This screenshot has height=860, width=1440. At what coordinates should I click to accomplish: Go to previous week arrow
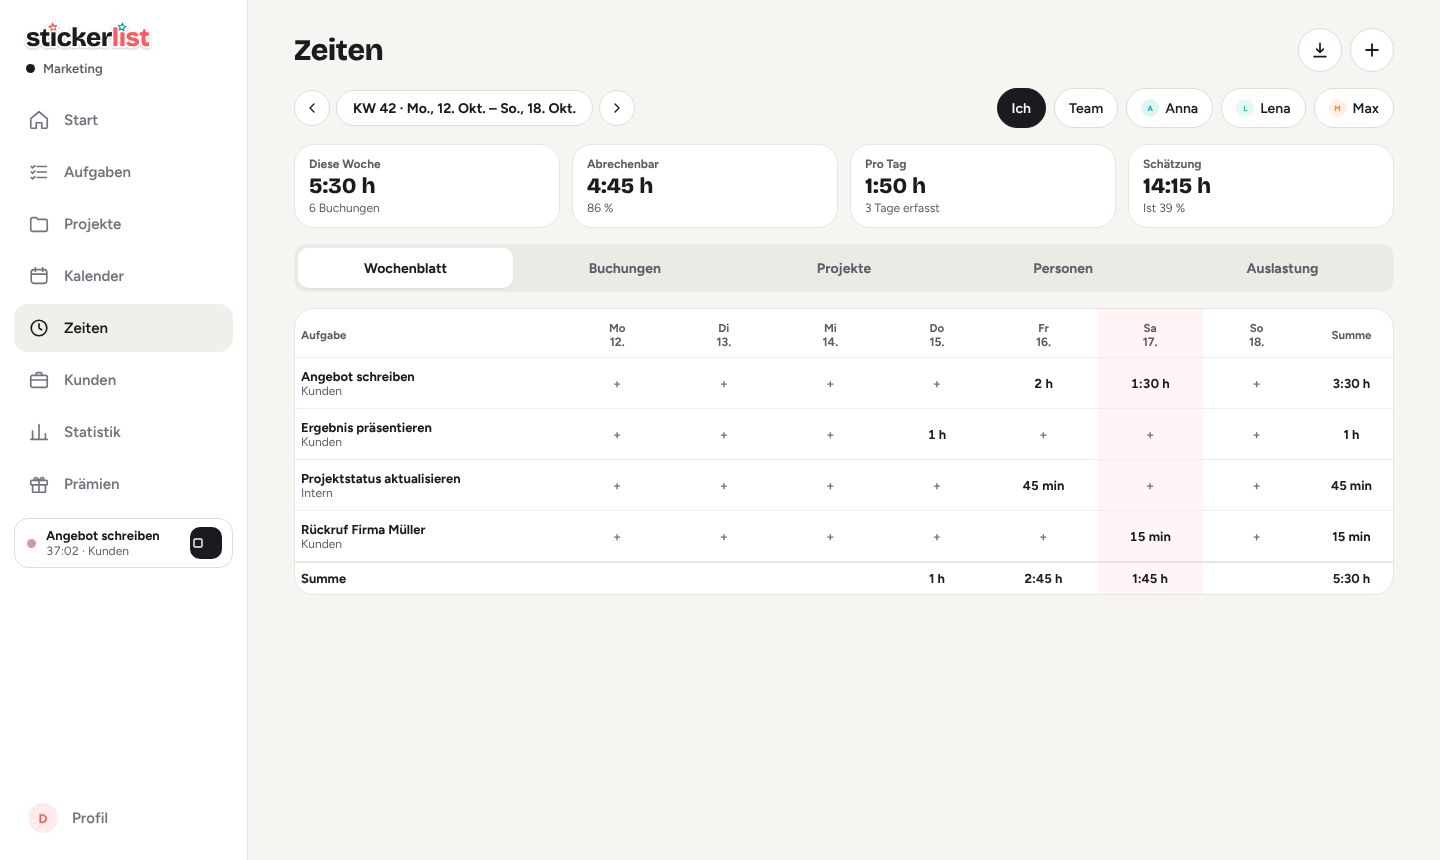click(312, 108)
